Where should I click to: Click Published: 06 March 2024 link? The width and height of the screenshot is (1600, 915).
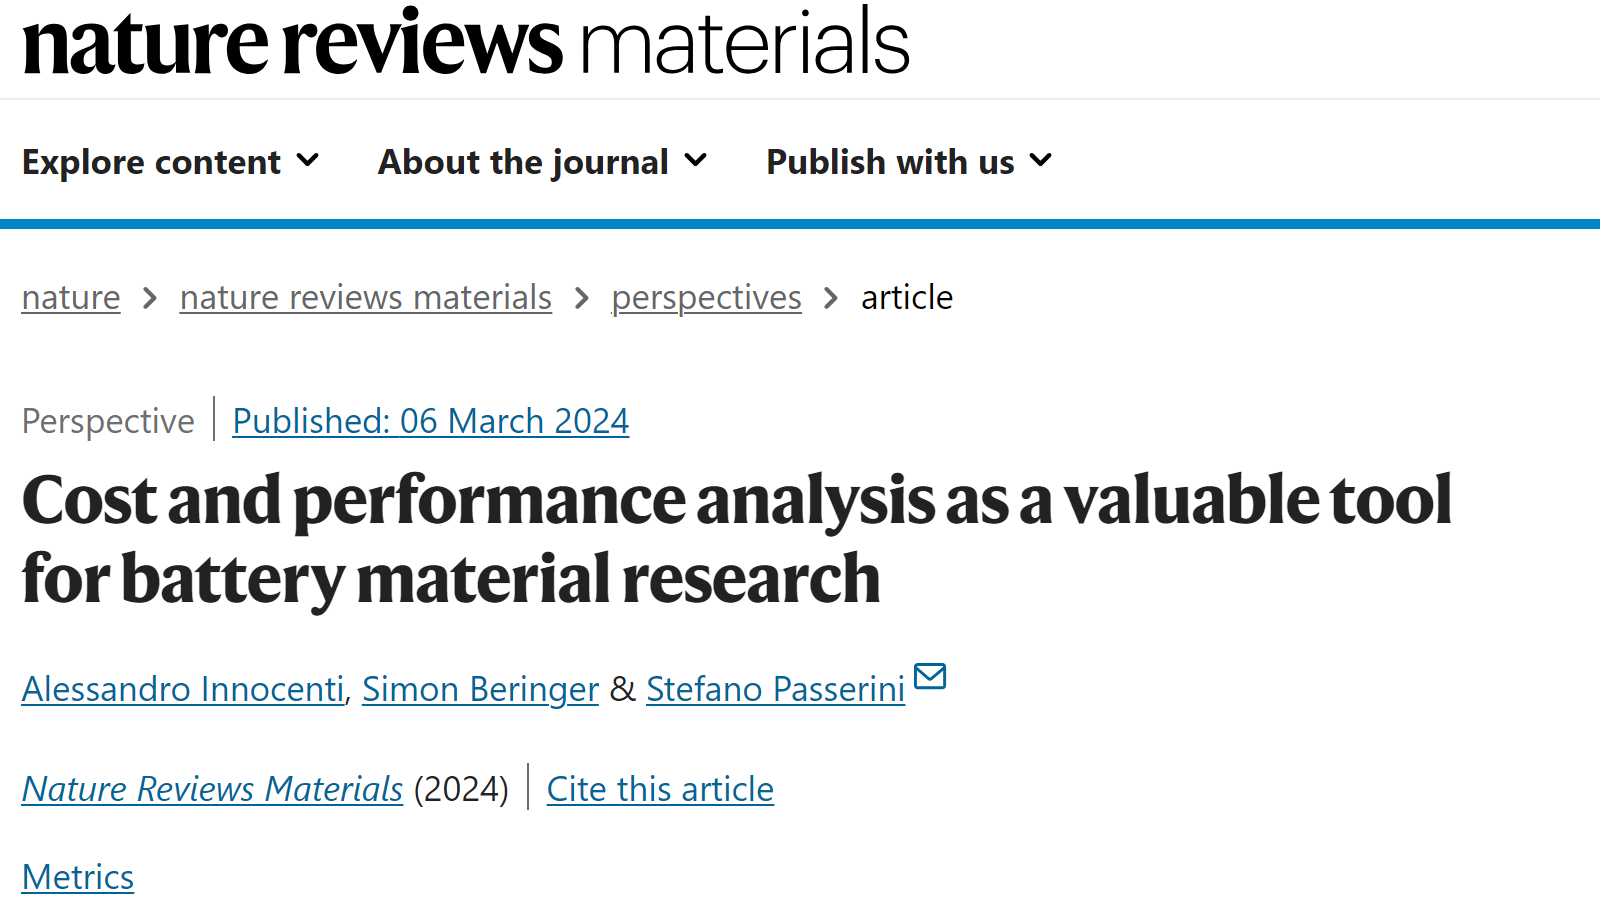click(431, 421)
